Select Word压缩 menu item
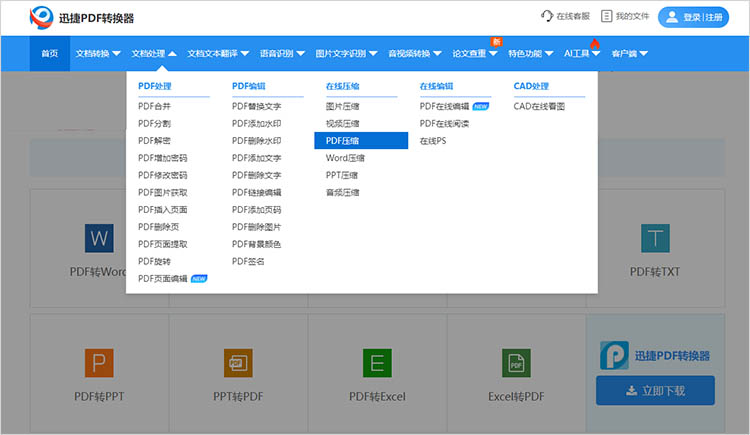 pos(345,158)
